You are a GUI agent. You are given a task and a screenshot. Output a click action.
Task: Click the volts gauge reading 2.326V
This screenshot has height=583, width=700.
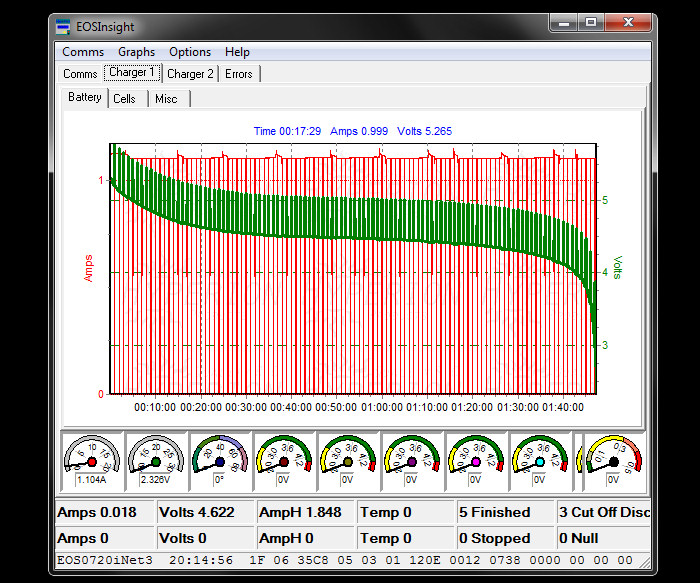pyautogui.click(x=156, y=460)
